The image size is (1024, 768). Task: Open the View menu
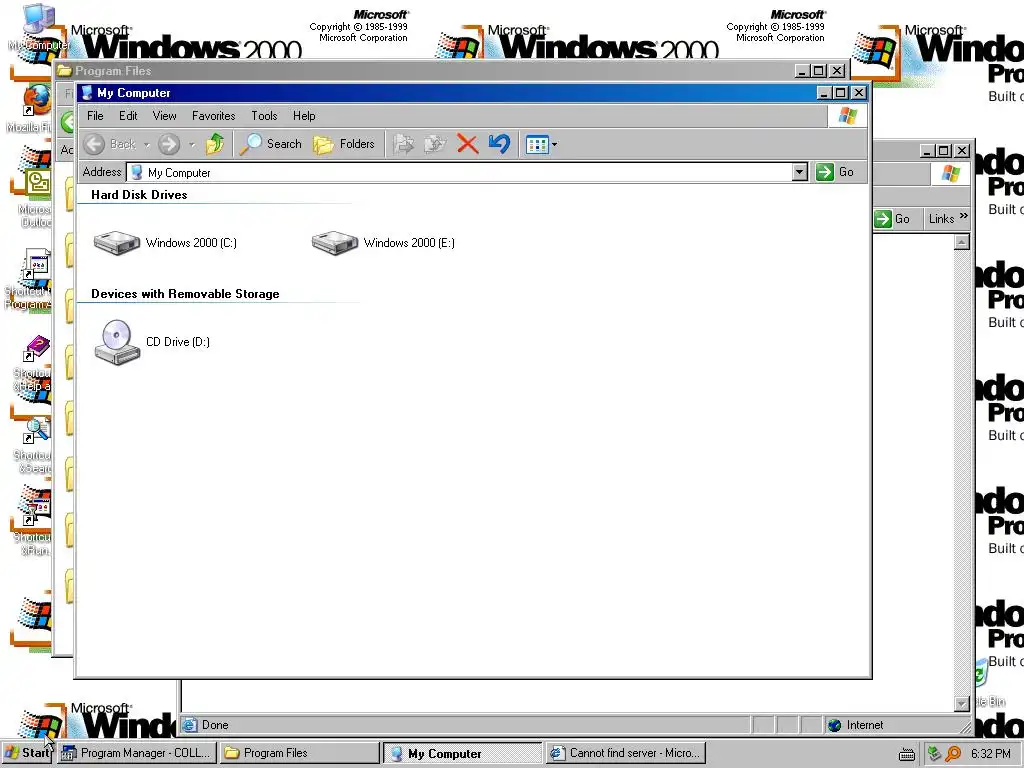click(165, 116)
